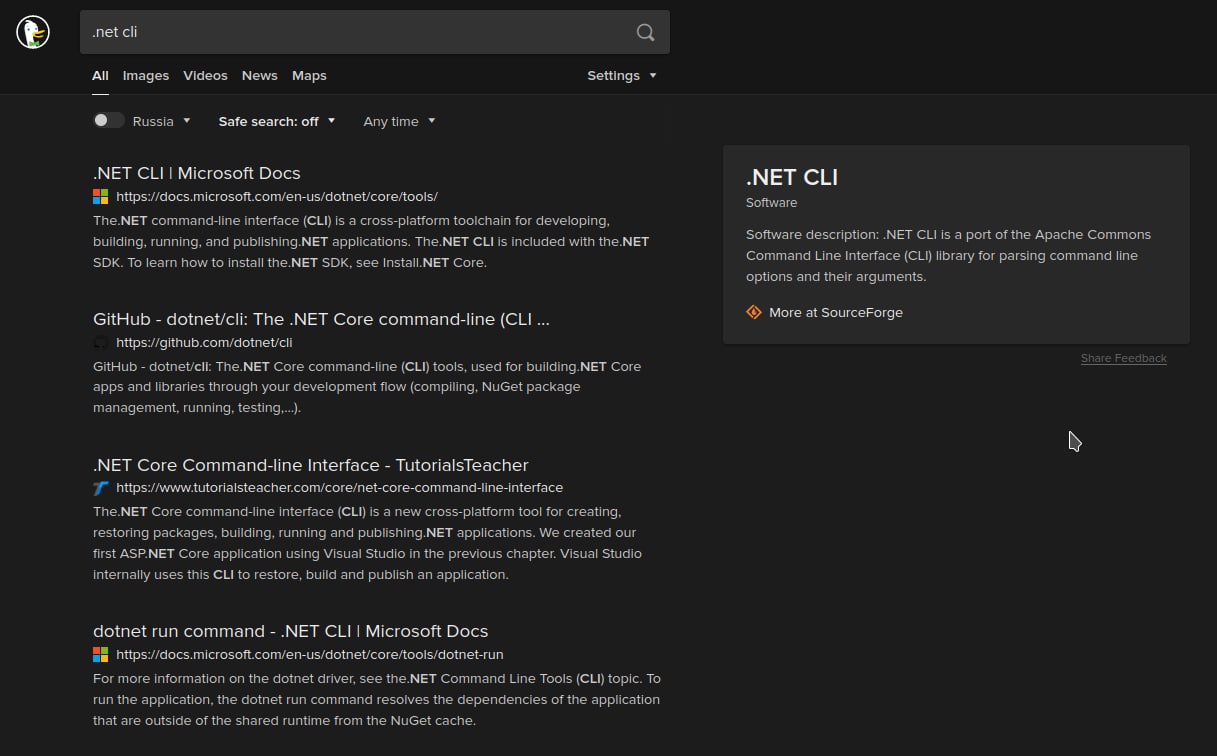
Task: Click the first Microsoft Docs snippet text
Action: click(x=371, y=241)
